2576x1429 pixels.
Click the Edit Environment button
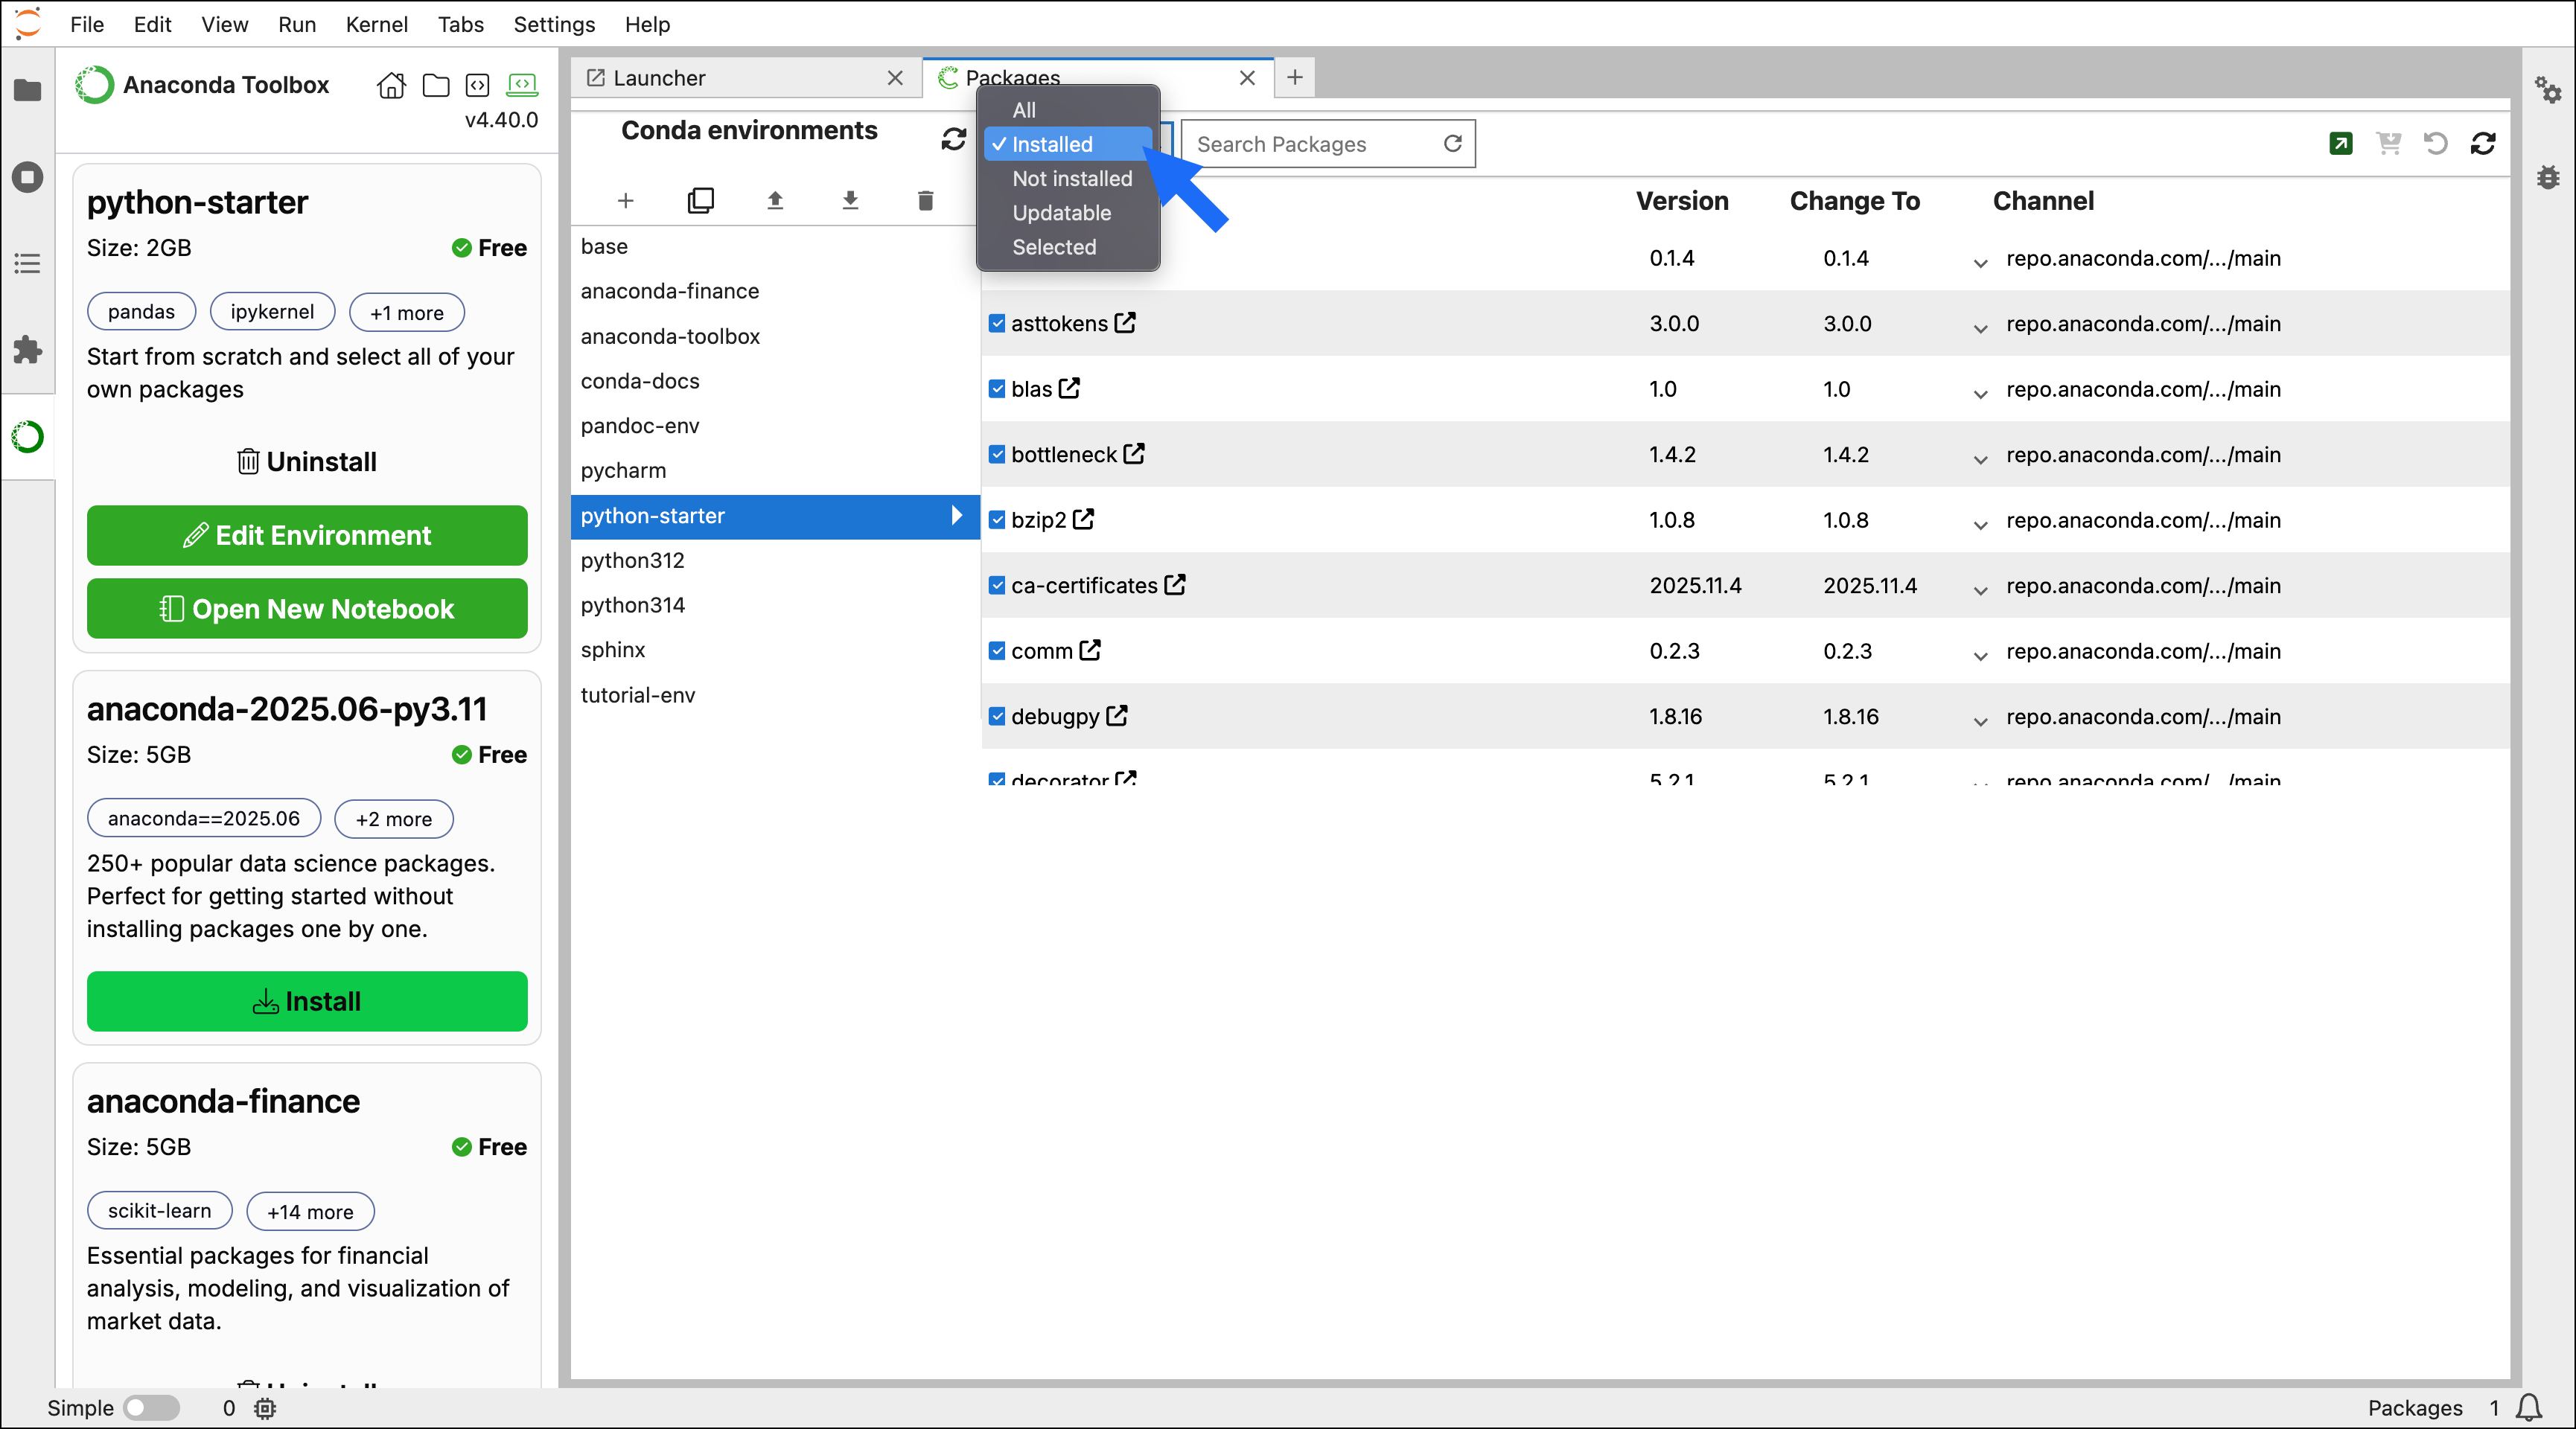coord(307,536)
